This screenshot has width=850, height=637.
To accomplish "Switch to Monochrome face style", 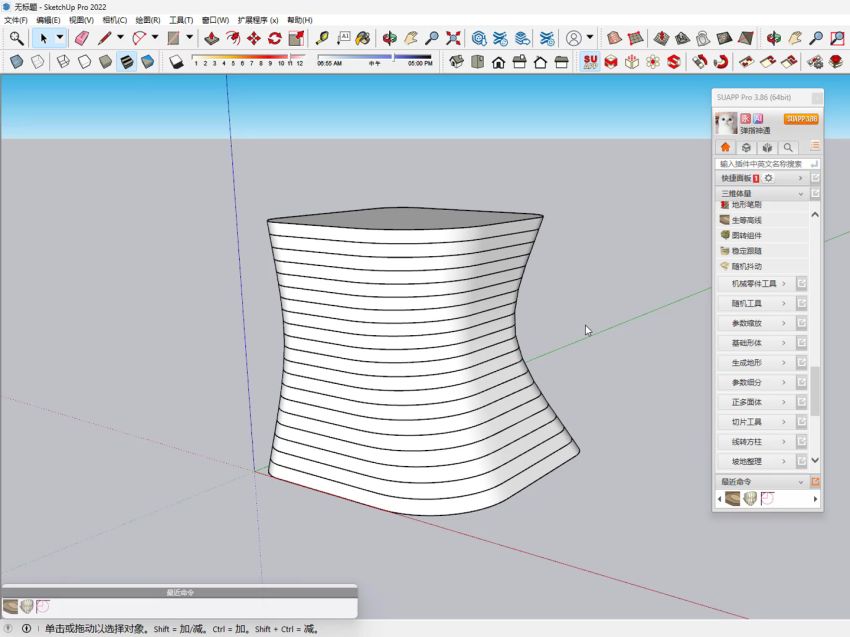I will pyautogui.click(x=147, y=62).
